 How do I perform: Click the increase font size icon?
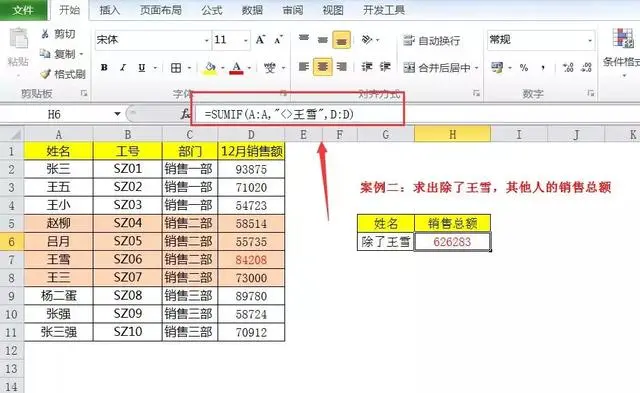pos(260,40)
